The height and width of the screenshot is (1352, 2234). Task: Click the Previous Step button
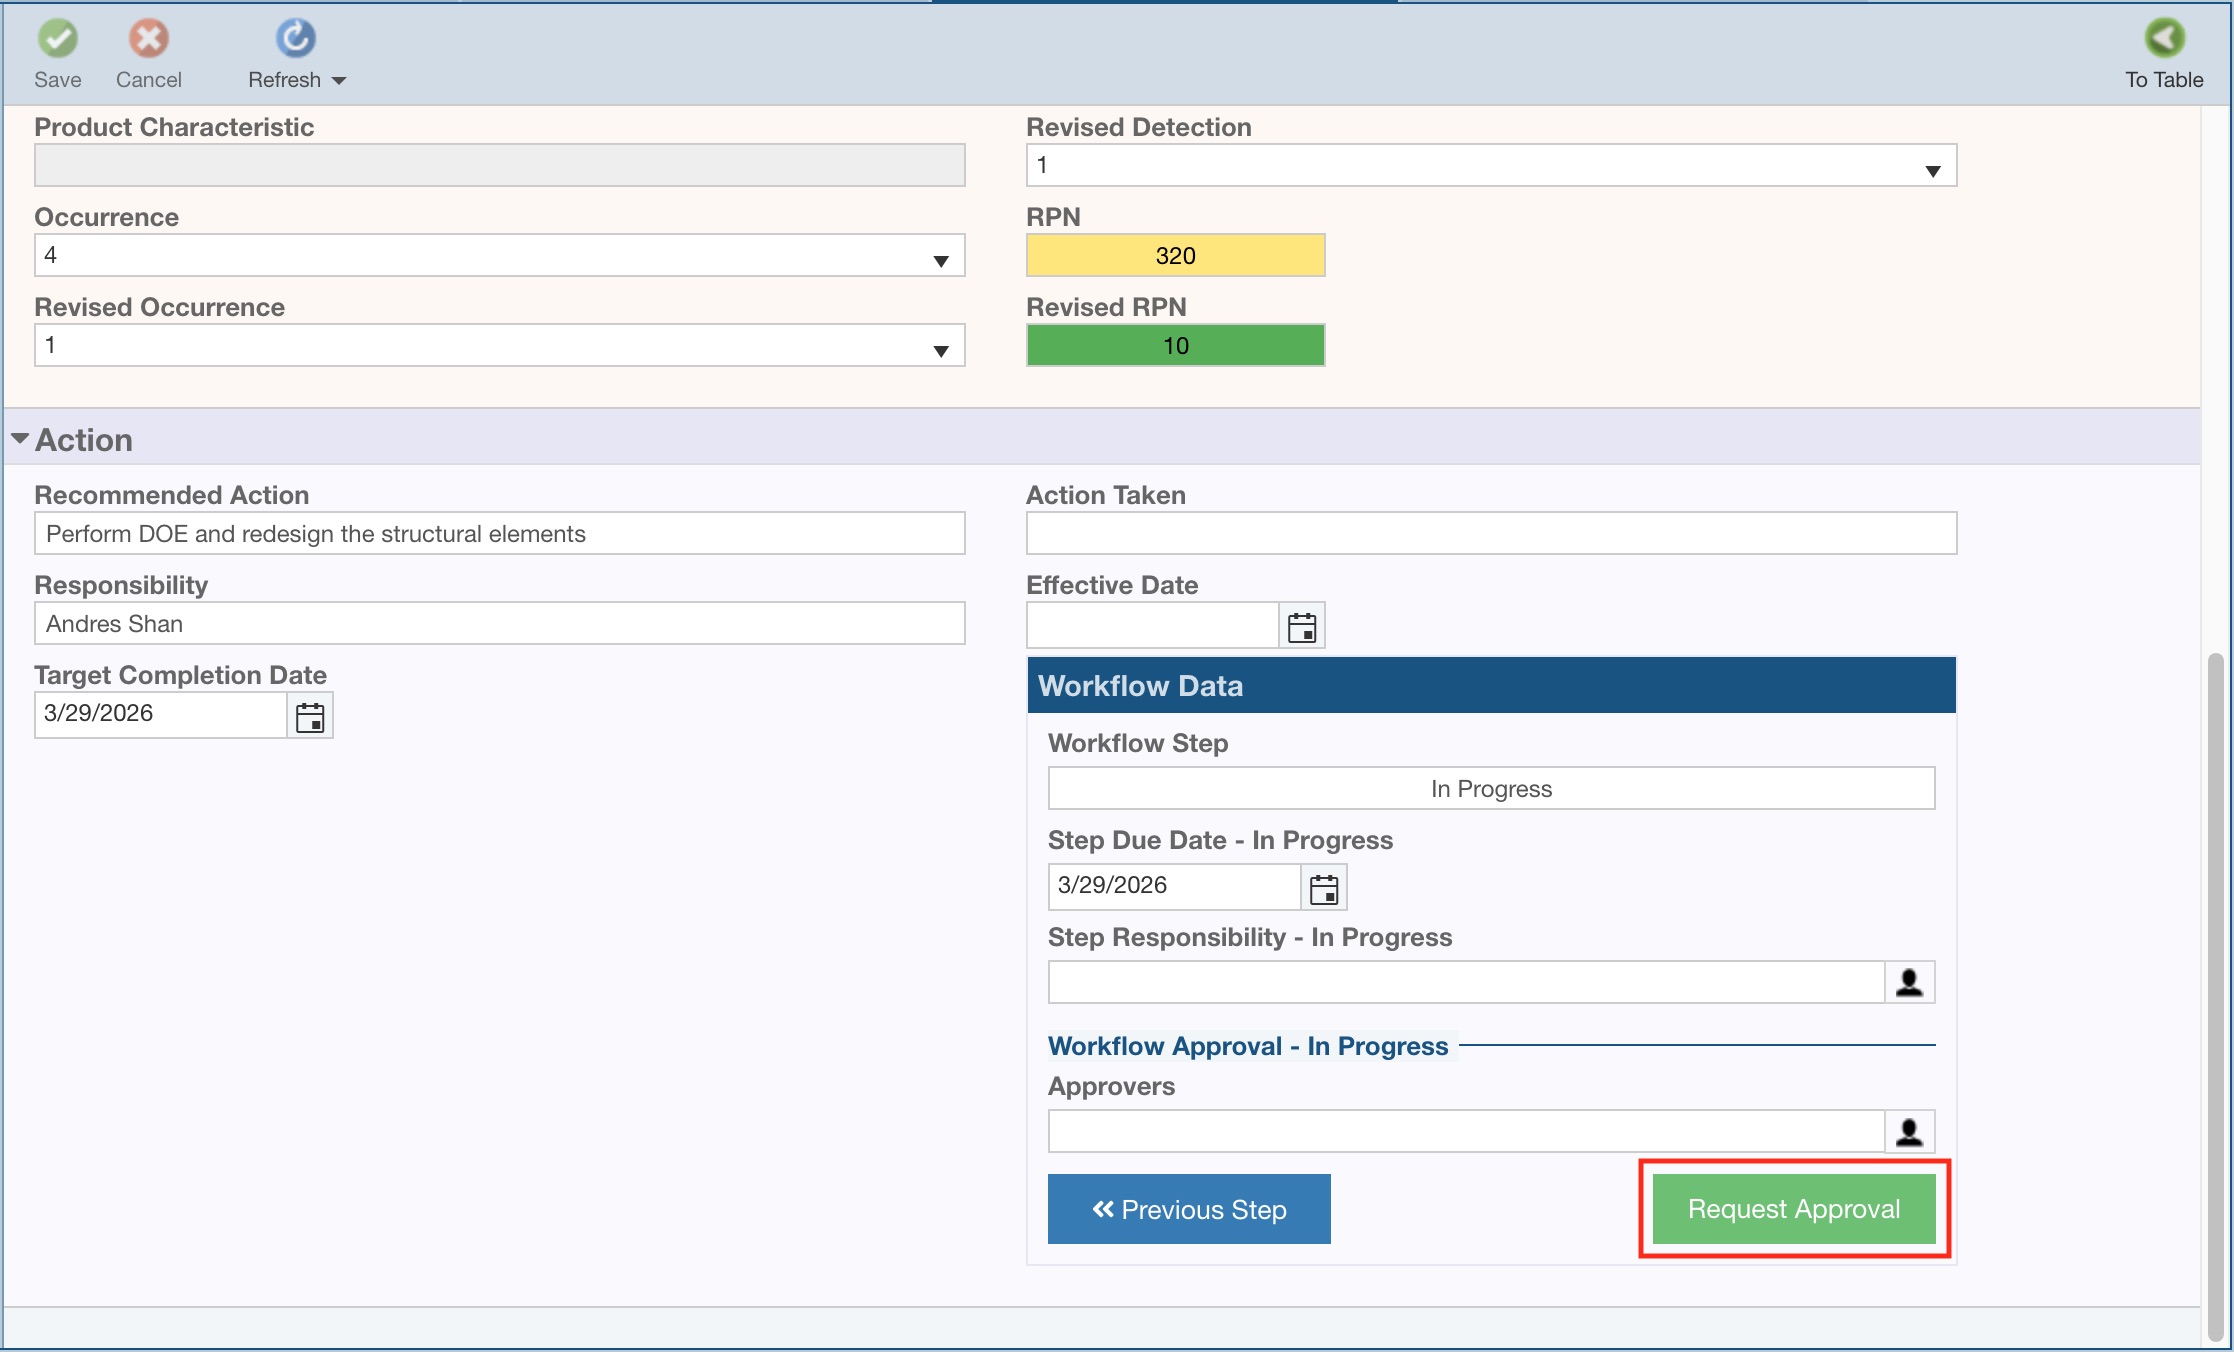[x=1188, y=1209]
